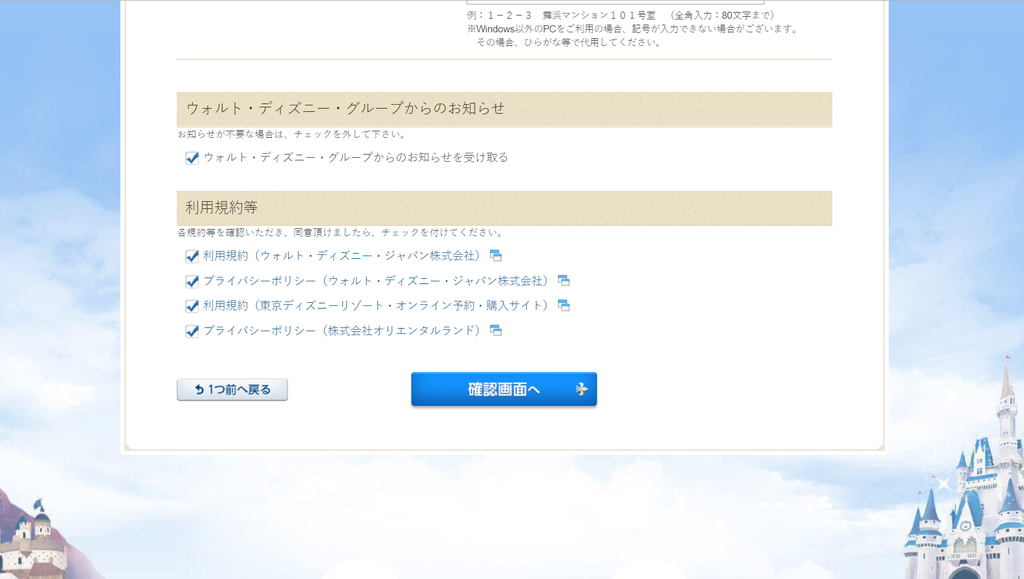This screenshot has width=1024, height=579.
Task: Toggle the 利用規約（ウォルト・ディズニー・ジャパン株式会社） checkbox
Action: point(192,256)
